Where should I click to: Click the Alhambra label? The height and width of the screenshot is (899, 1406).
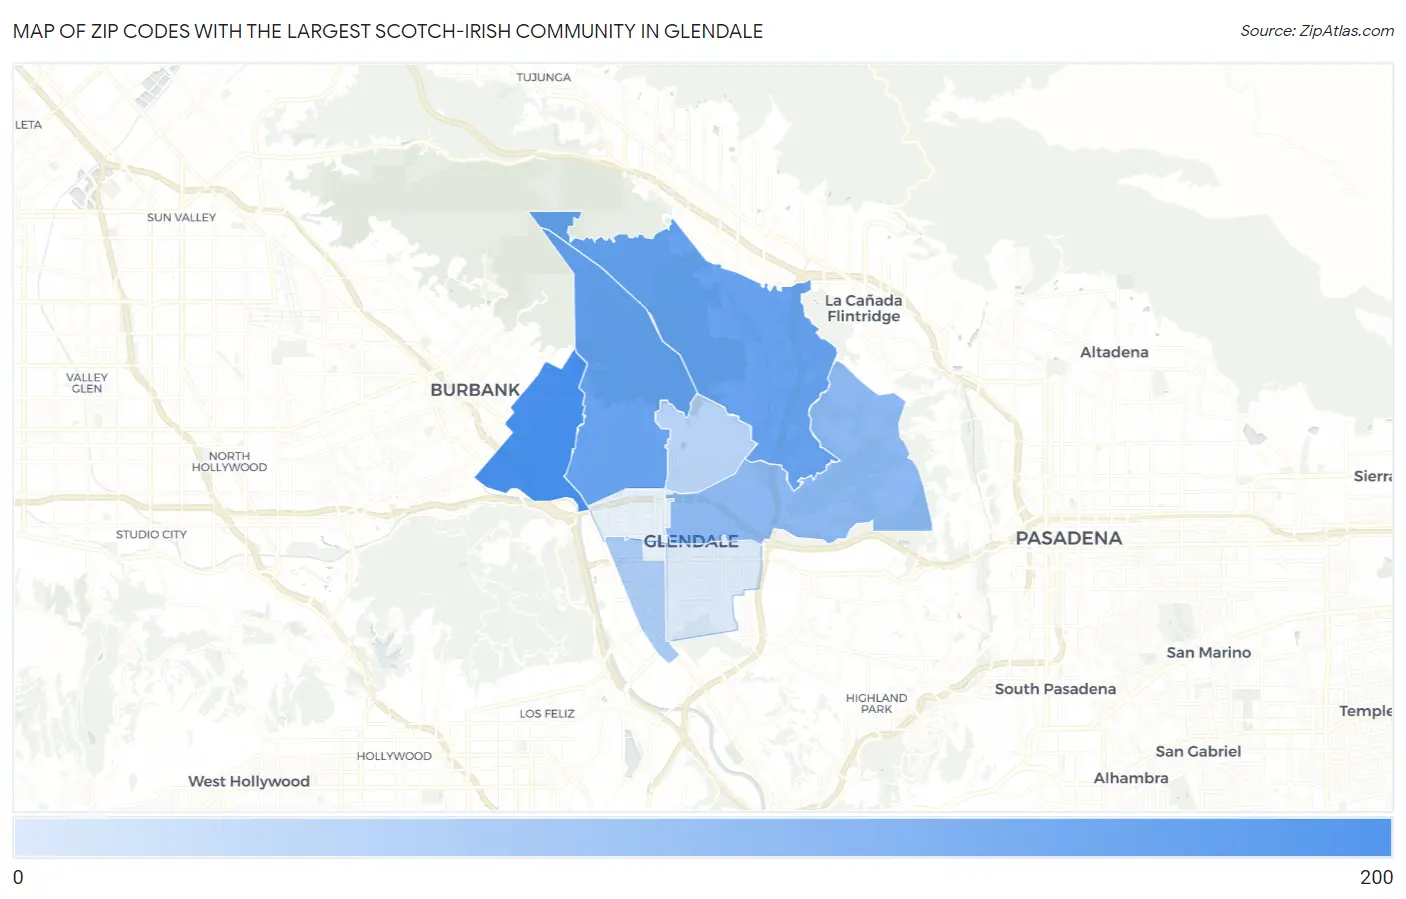(1130, 778)
